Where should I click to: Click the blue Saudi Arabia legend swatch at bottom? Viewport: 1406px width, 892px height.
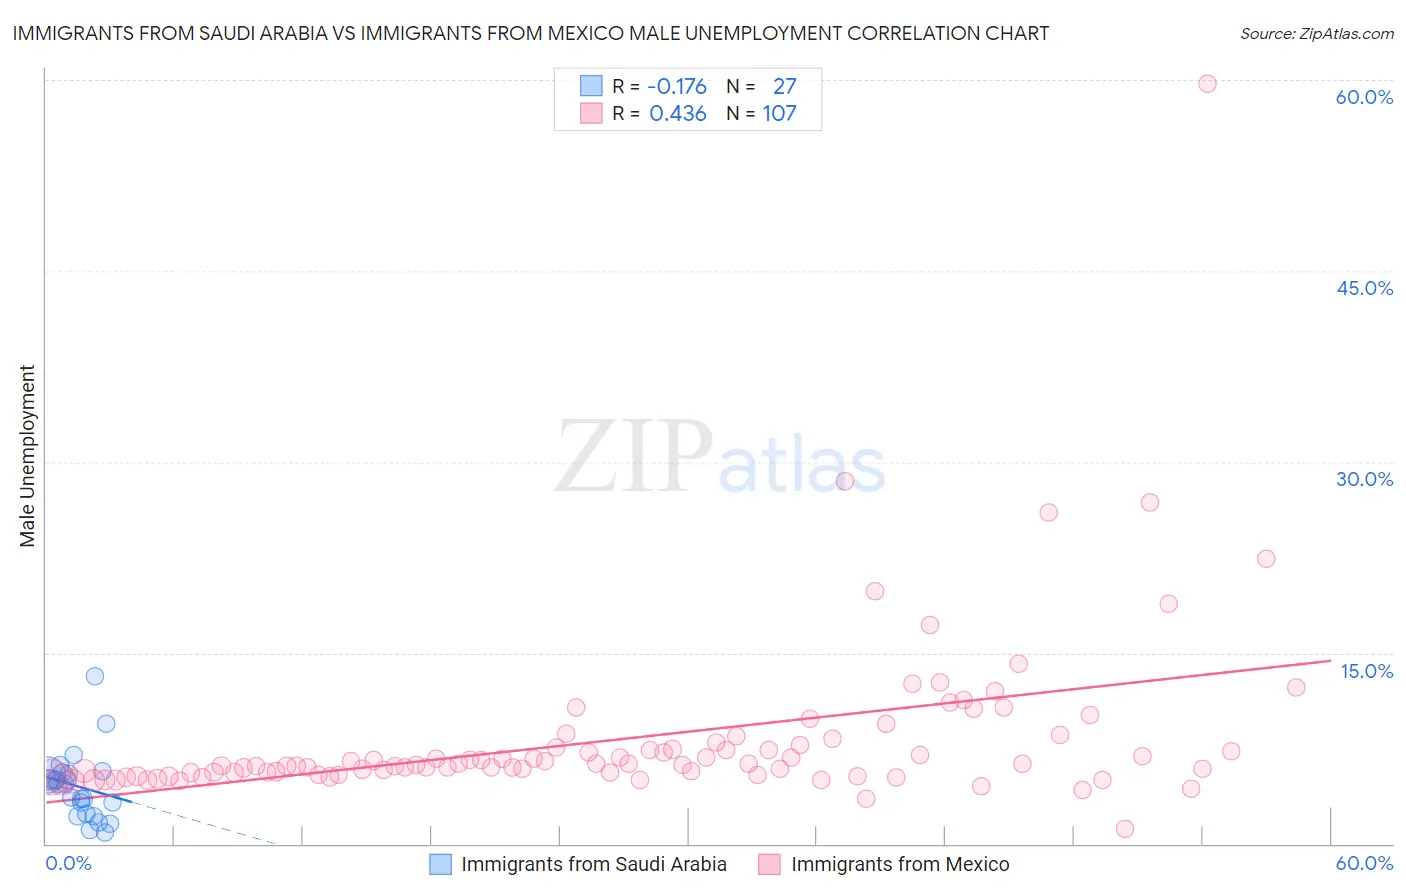[x=441, y=864]
